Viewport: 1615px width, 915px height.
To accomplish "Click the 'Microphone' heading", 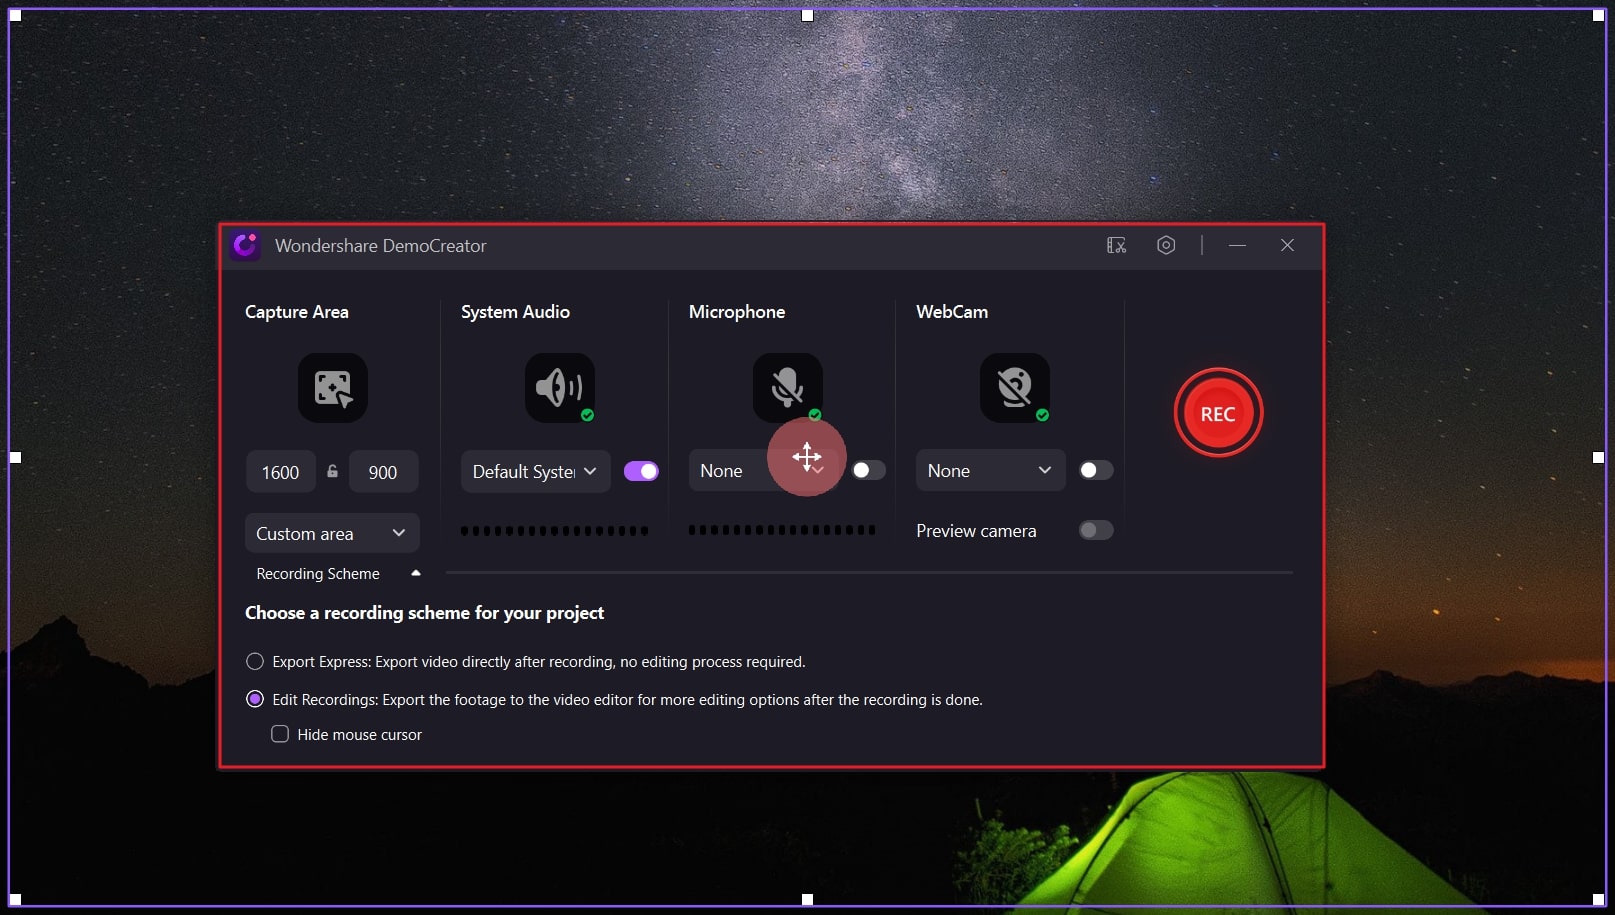I will pyautogui.click(x=737, y=312).
